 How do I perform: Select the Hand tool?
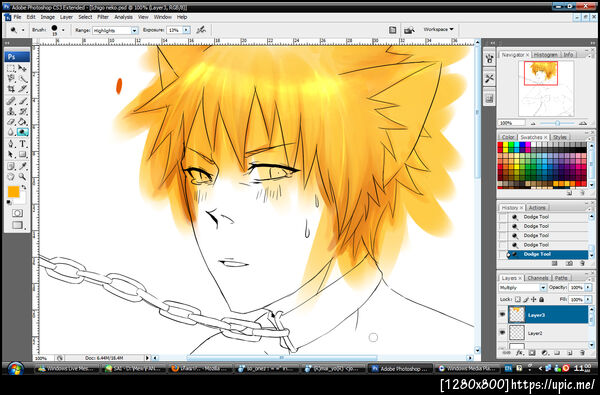(11, 176)
